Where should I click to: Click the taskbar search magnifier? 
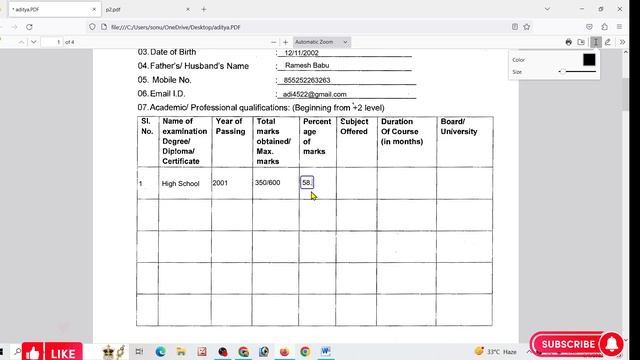coord(17,351)
